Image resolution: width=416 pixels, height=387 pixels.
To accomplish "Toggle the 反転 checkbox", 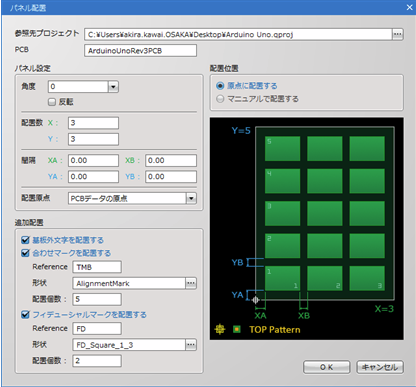I will pyautogui.click(x=52, y=102).
